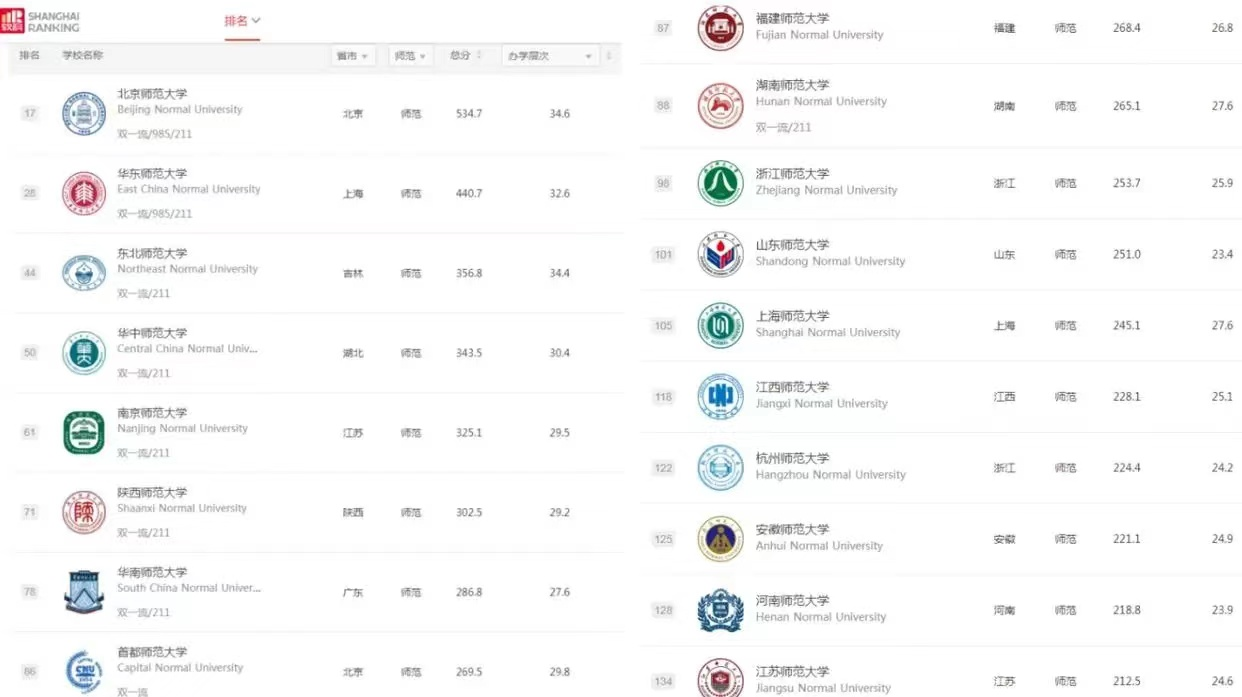Click the Shanghai Ranking logo

41,21
